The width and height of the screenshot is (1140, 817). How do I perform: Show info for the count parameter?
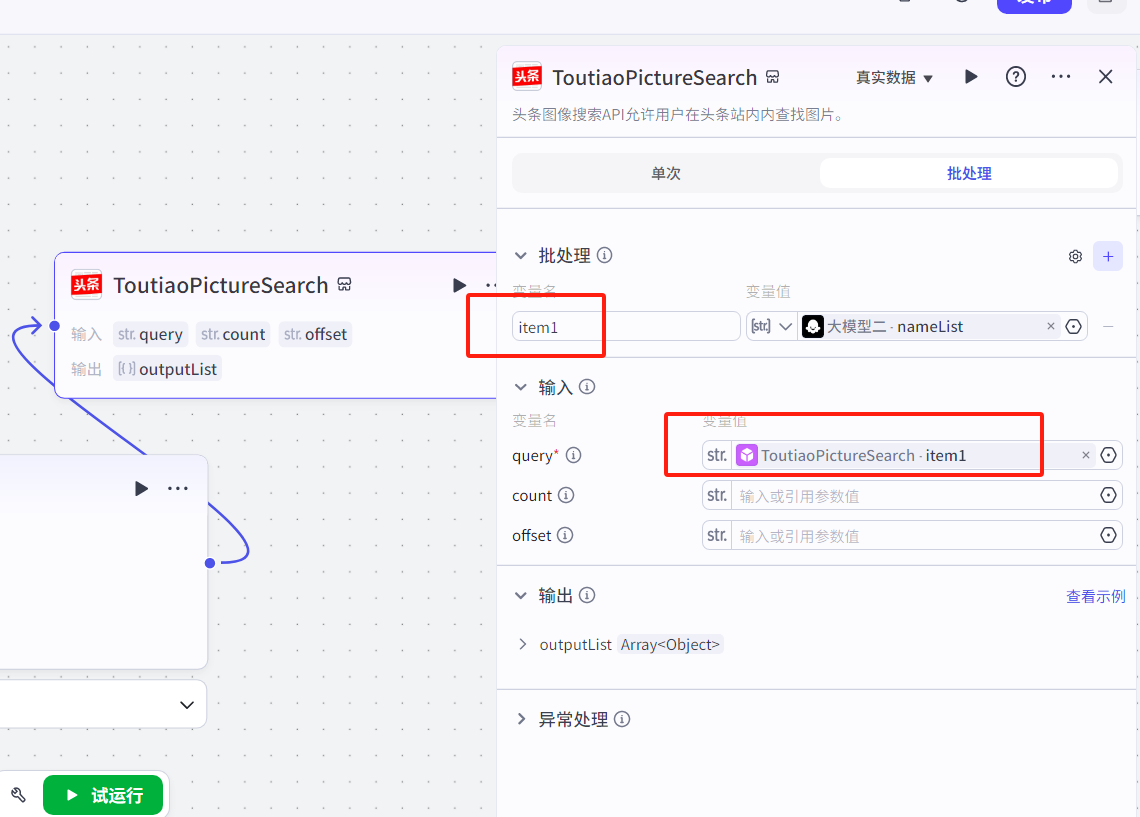(566, 495)
